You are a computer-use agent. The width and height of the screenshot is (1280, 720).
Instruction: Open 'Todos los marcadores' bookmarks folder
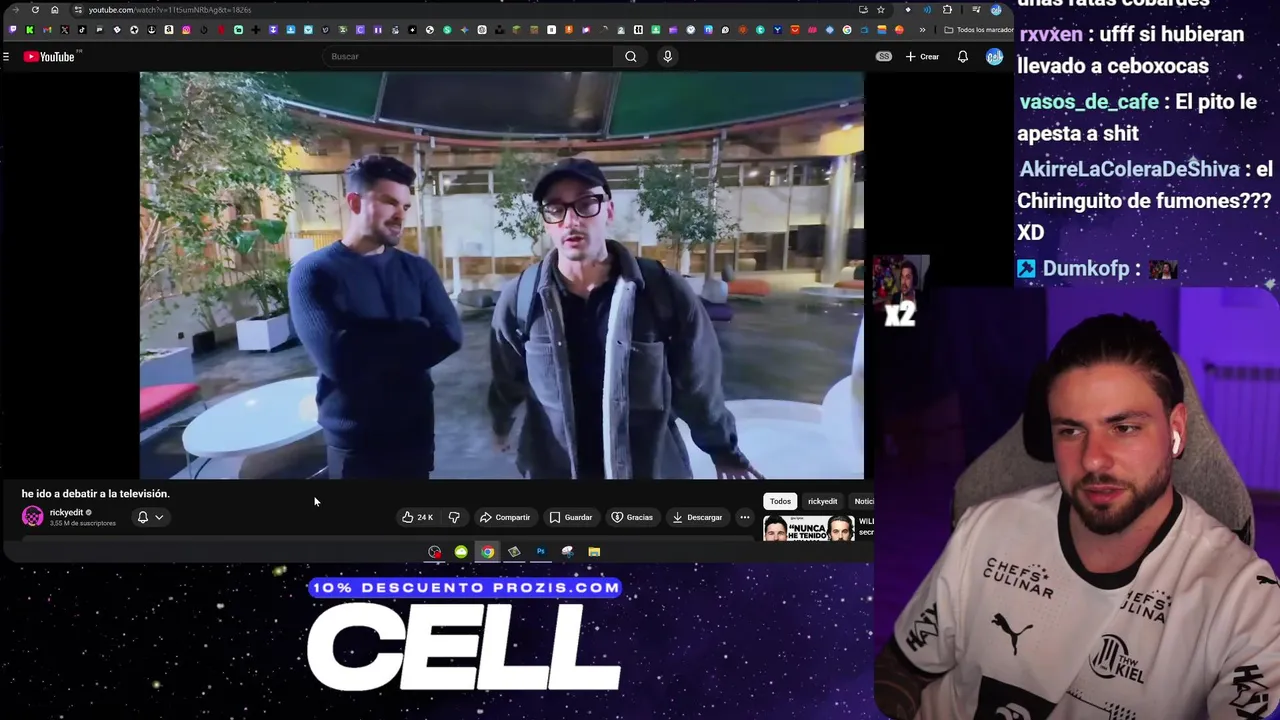(978, 30)
